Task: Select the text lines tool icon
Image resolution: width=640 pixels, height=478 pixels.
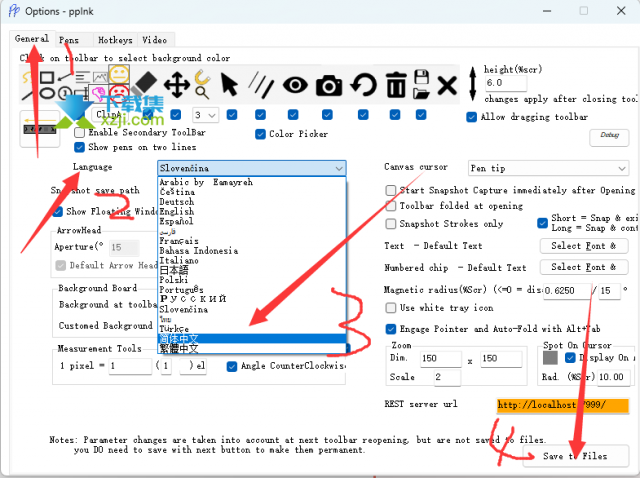Action: tap(82, 77)
